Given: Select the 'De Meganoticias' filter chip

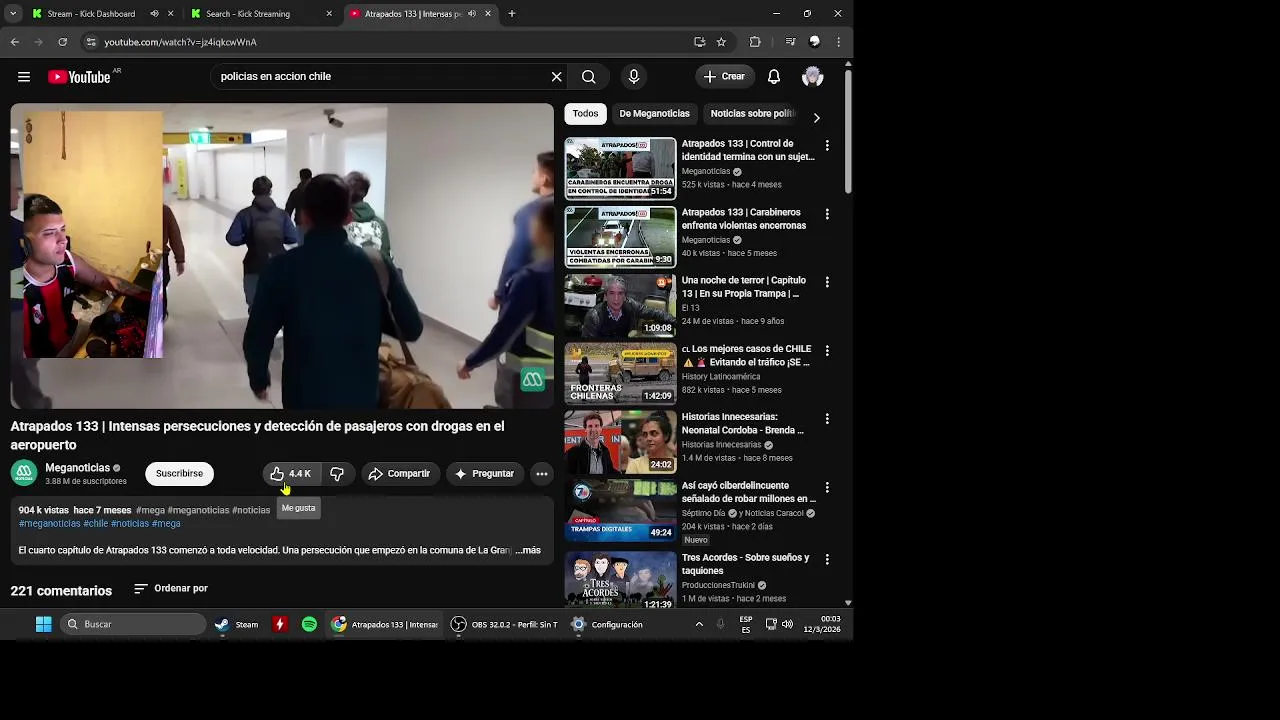Looking at the screenshot, I should pos(655,114).
